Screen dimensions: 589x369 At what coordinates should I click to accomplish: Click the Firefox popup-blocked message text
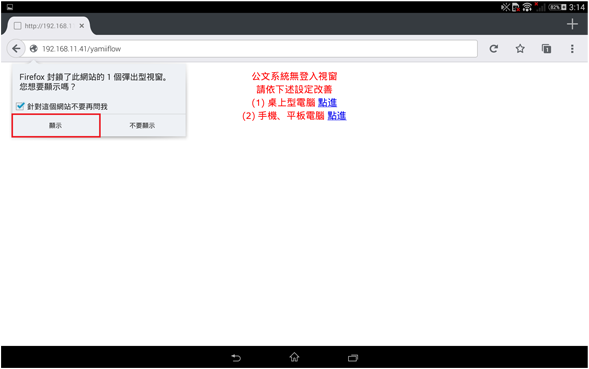click(x=94, y=82)
